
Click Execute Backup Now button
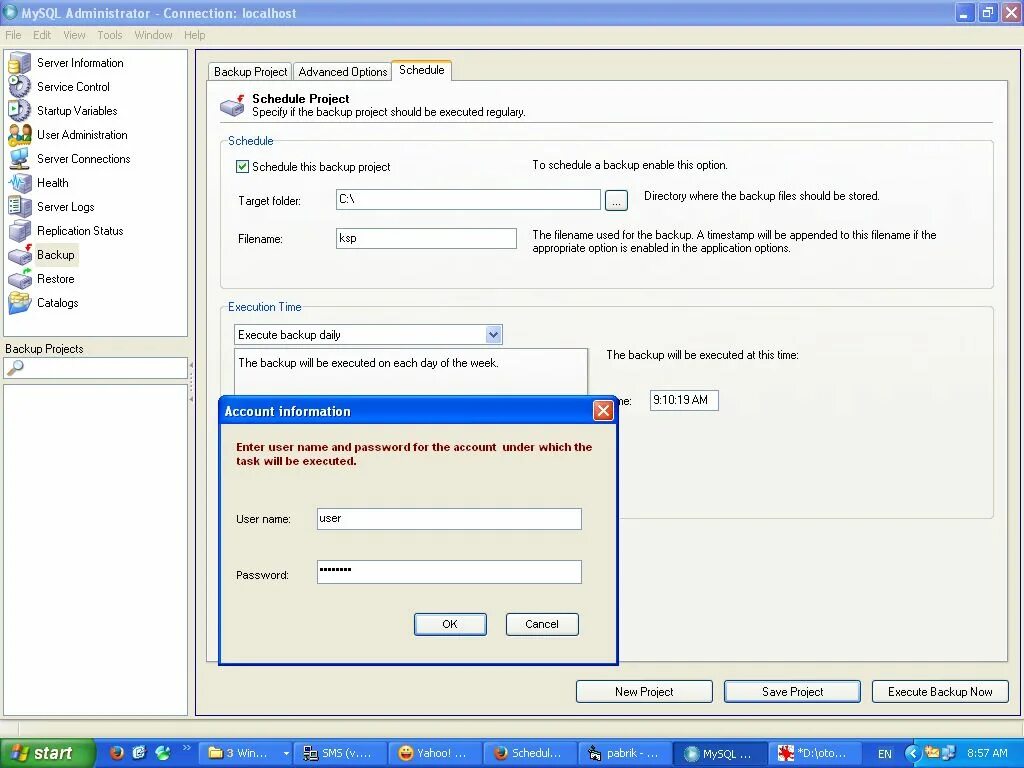[940, 692]
